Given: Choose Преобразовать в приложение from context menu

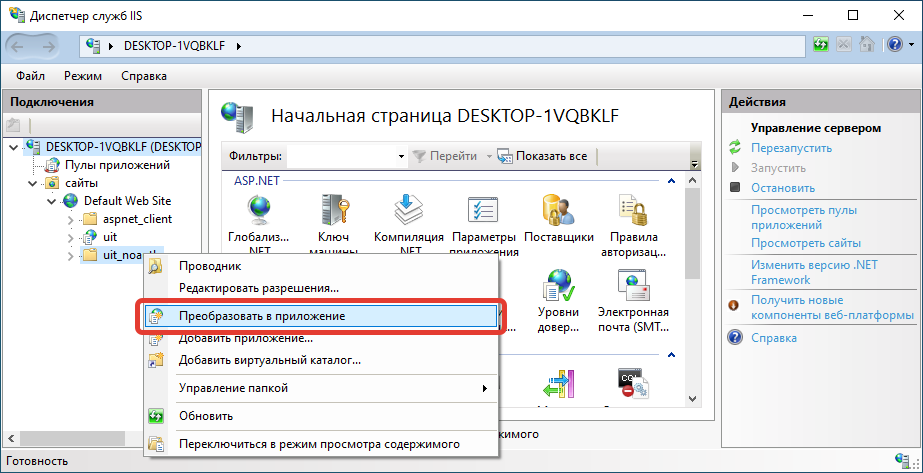Looking at the screenshot, I should (262, 316).
